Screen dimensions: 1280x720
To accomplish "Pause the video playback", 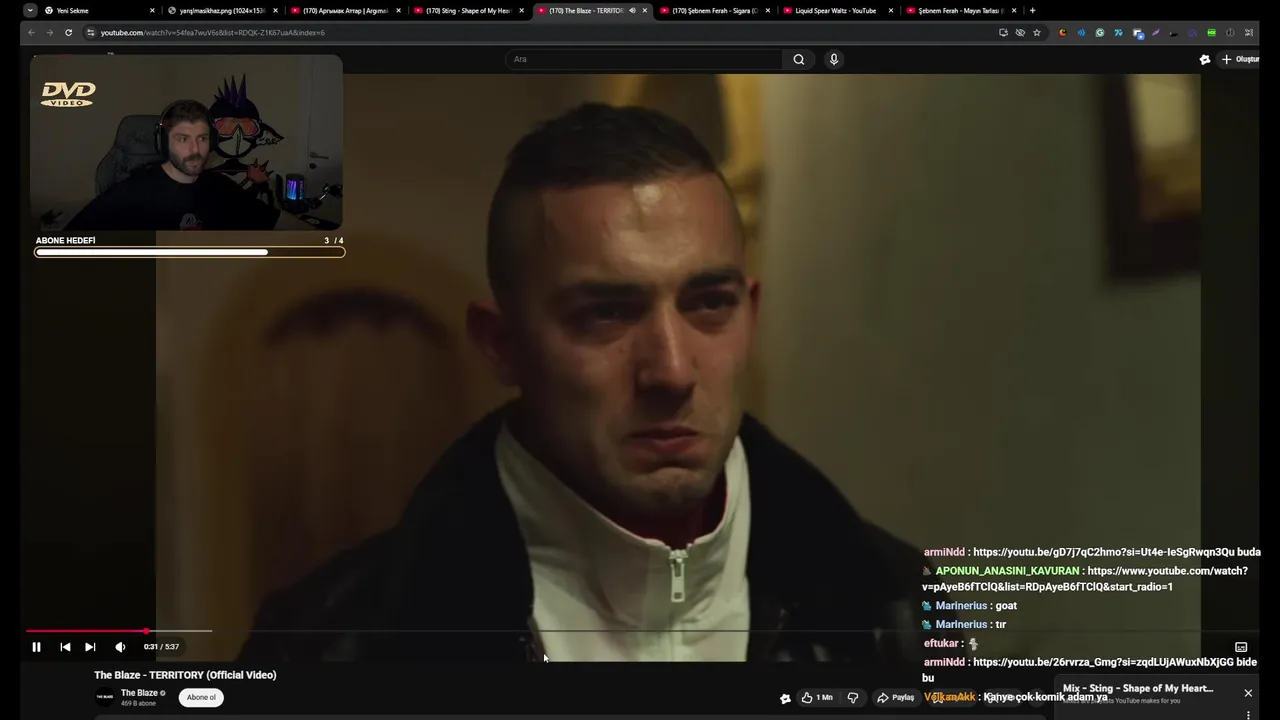I will click(36, 647).
